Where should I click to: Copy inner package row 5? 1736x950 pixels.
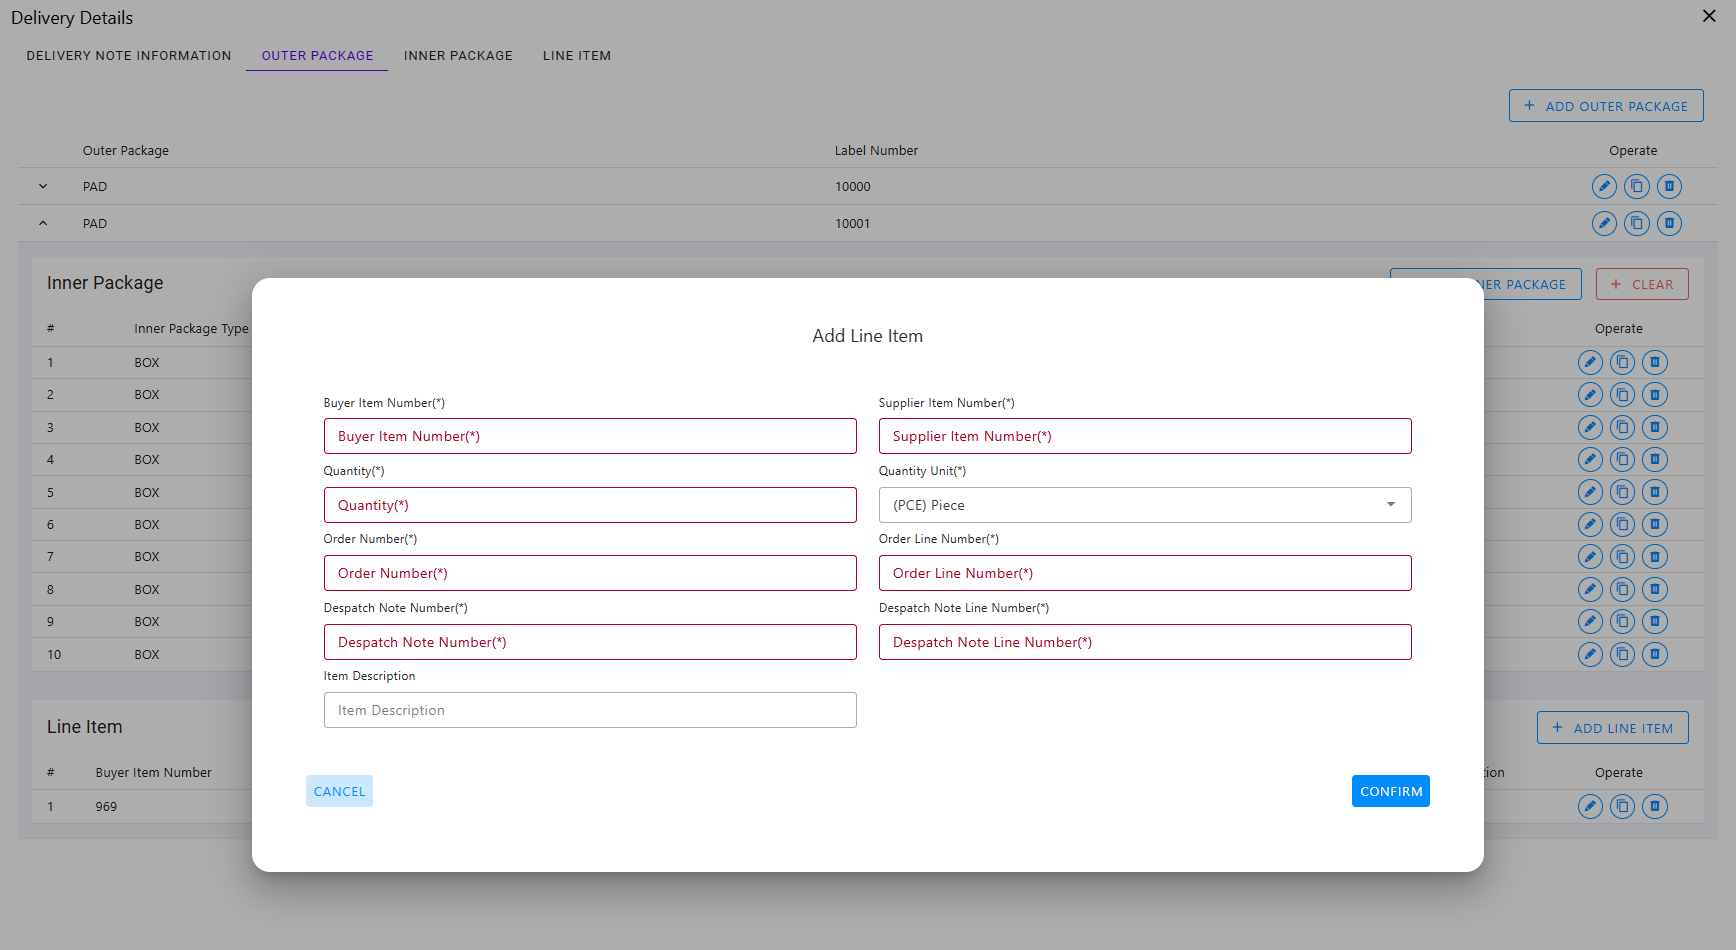pyautogui.click(x=1622, y=492)
